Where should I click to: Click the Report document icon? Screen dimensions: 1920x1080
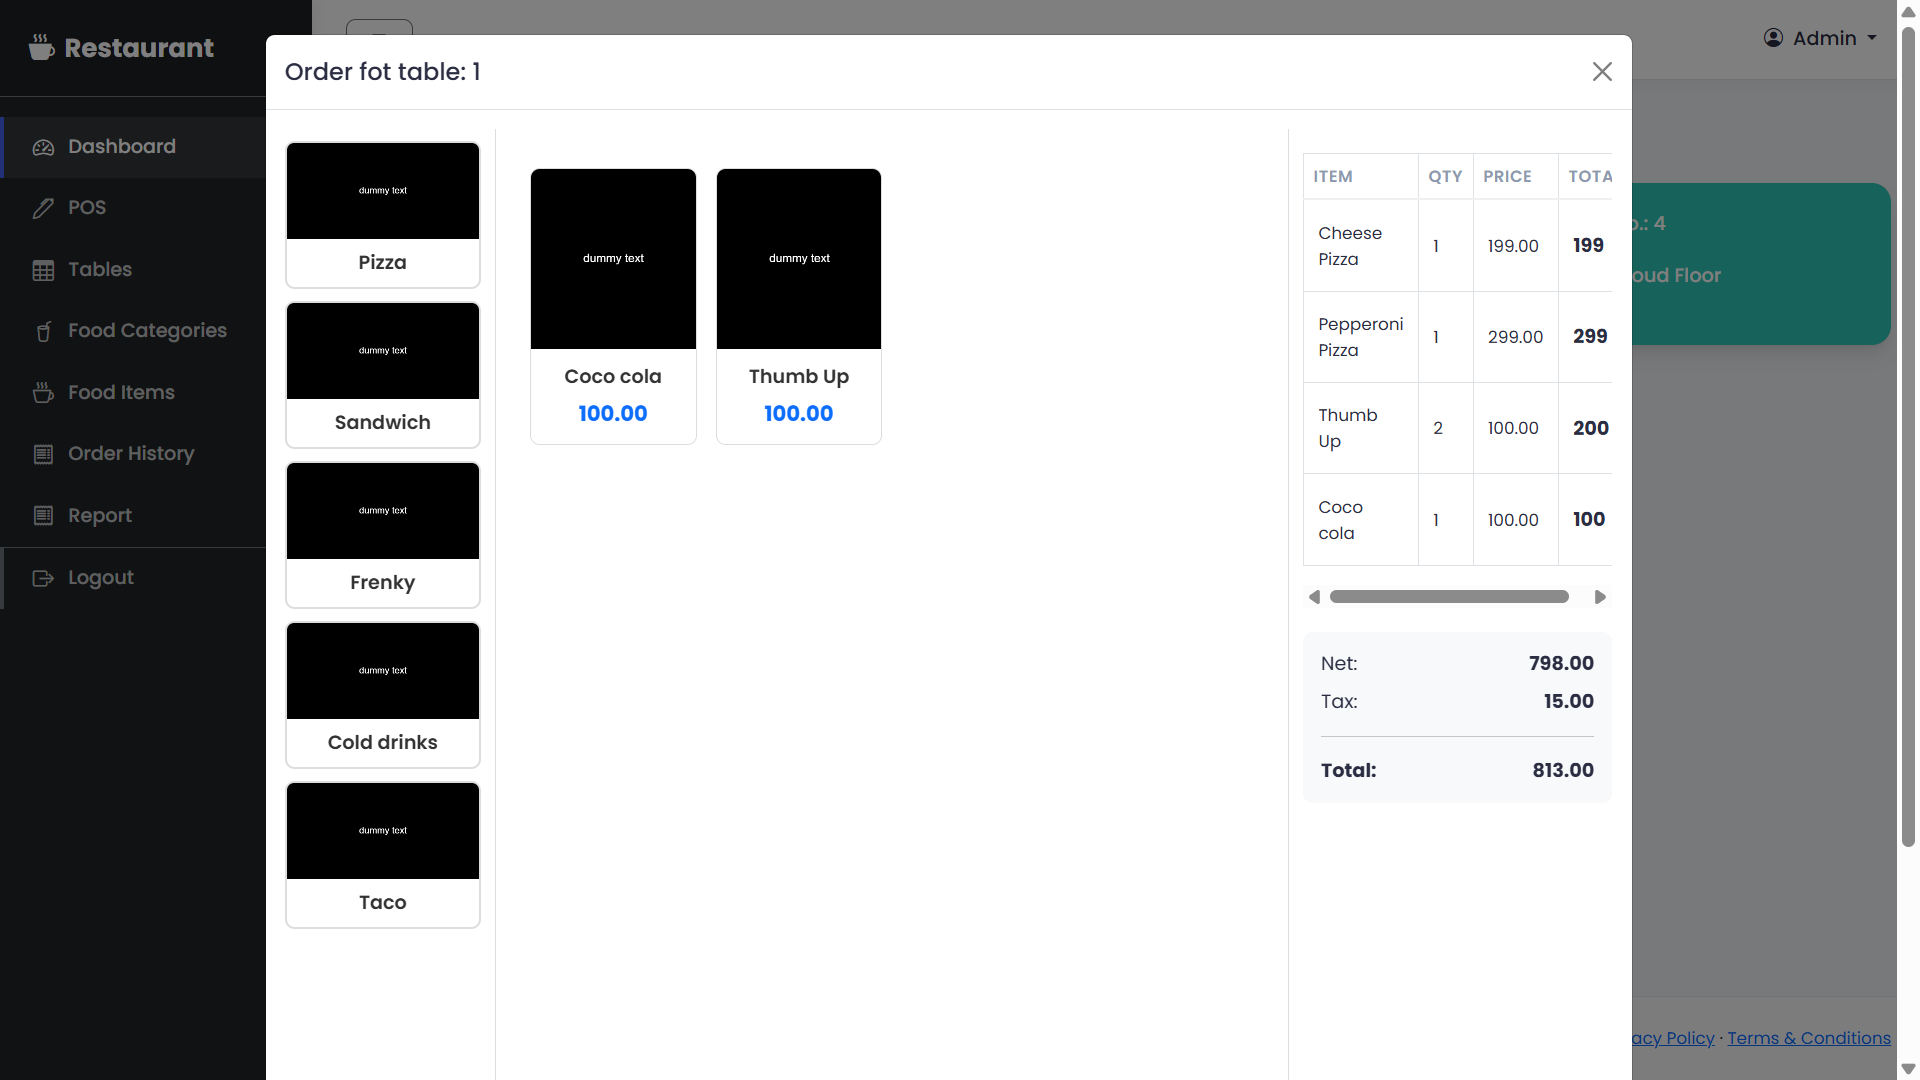coord(43,515)
